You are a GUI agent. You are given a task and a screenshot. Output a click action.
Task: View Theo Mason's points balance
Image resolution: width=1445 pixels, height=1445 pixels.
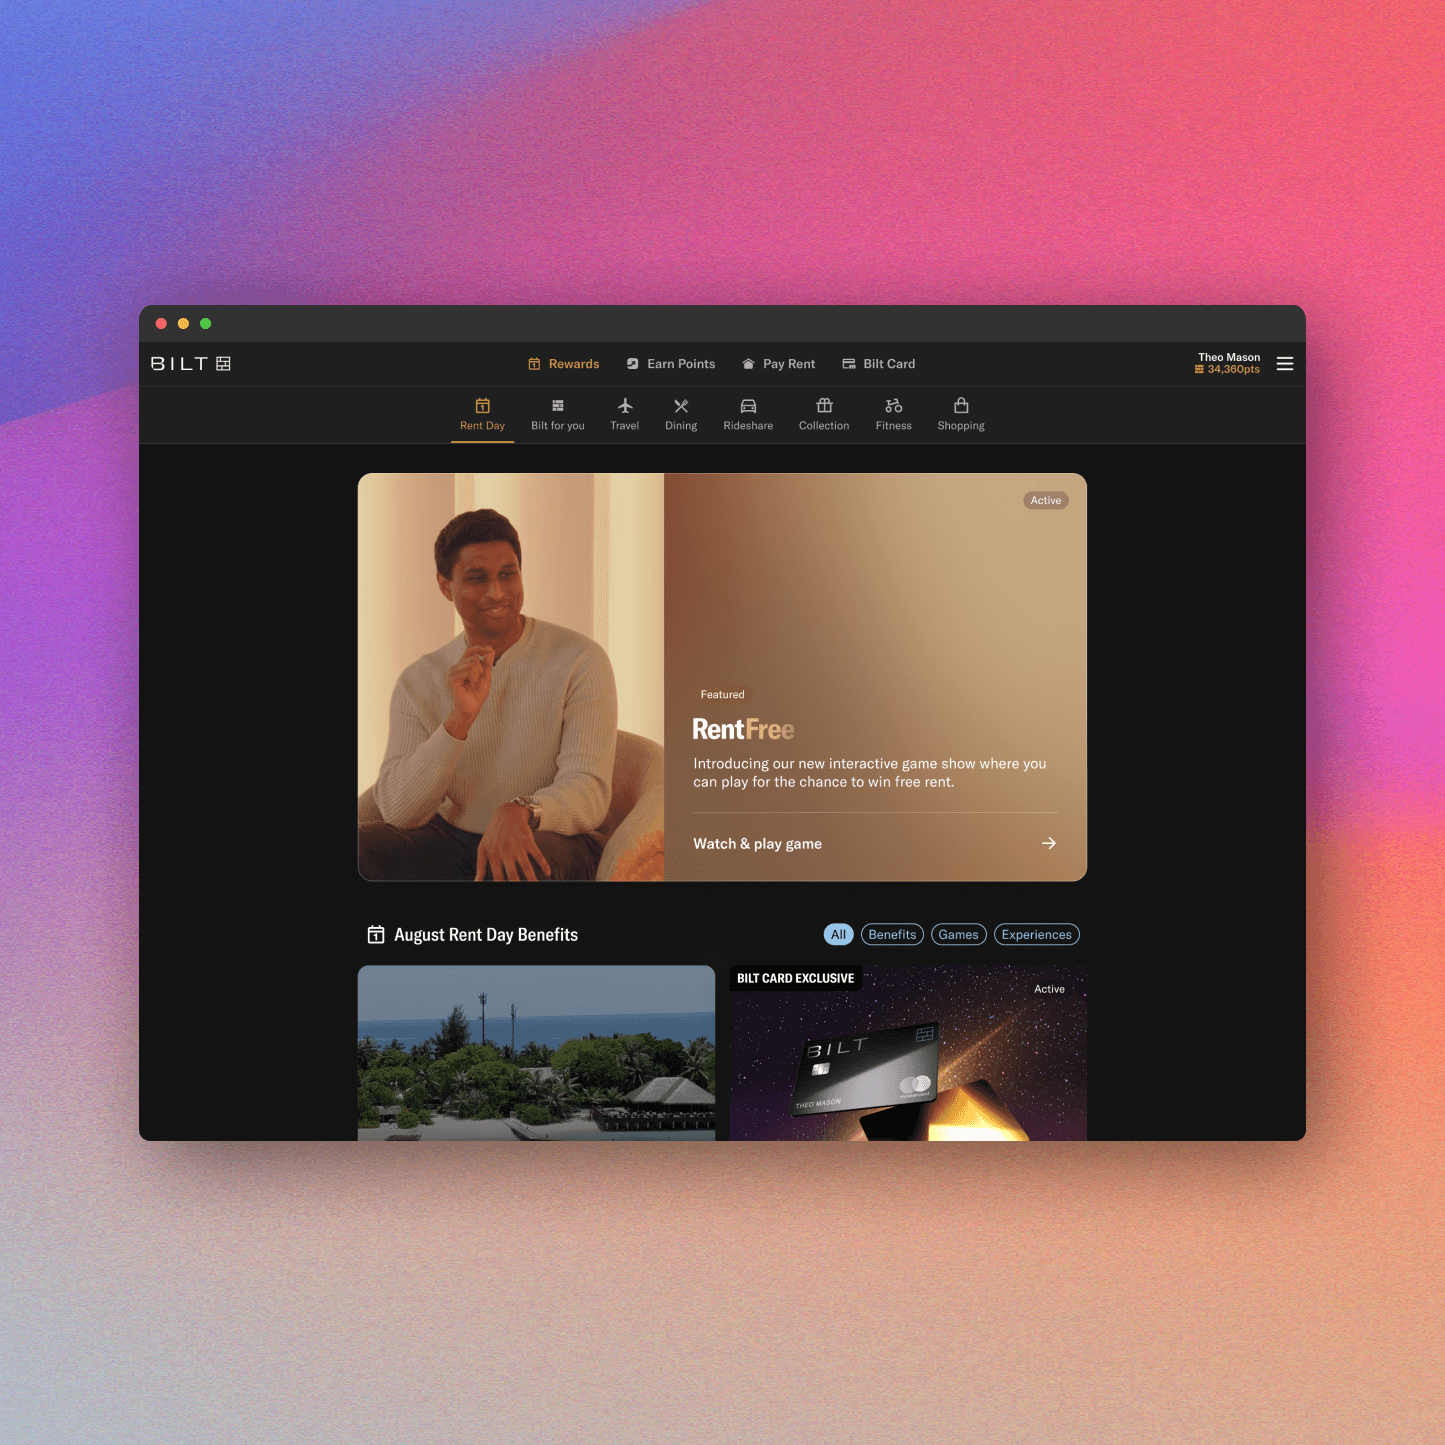coord(1227,370)
